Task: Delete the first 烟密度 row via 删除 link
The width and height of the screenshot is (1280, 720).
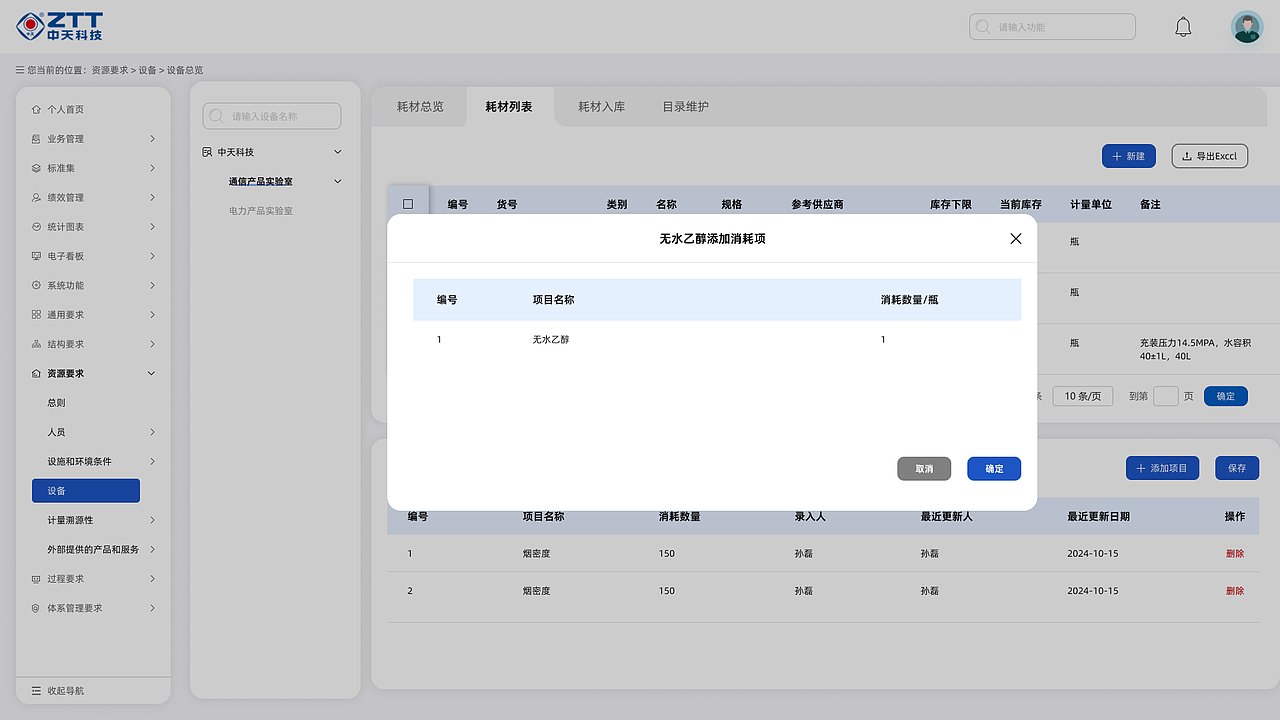Action: (x=1236, y=553)
